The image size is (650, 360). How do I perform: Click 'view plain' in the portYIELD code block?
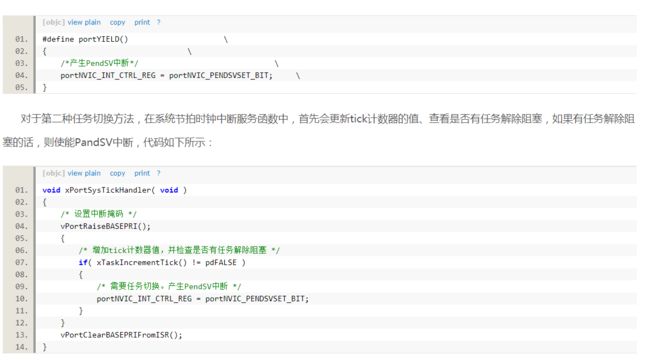pyautogui.click(x=84, y=22)
